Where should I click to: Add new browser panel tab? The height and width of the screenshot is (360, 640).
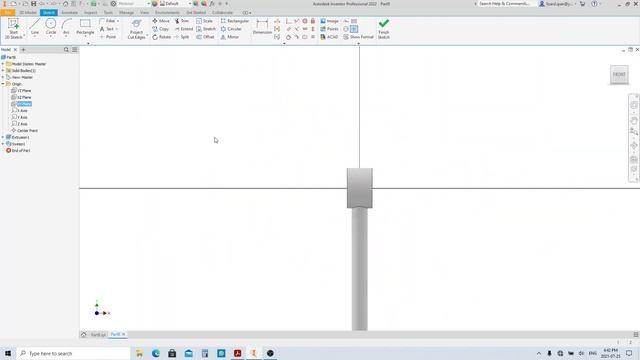tap(23, 49)
